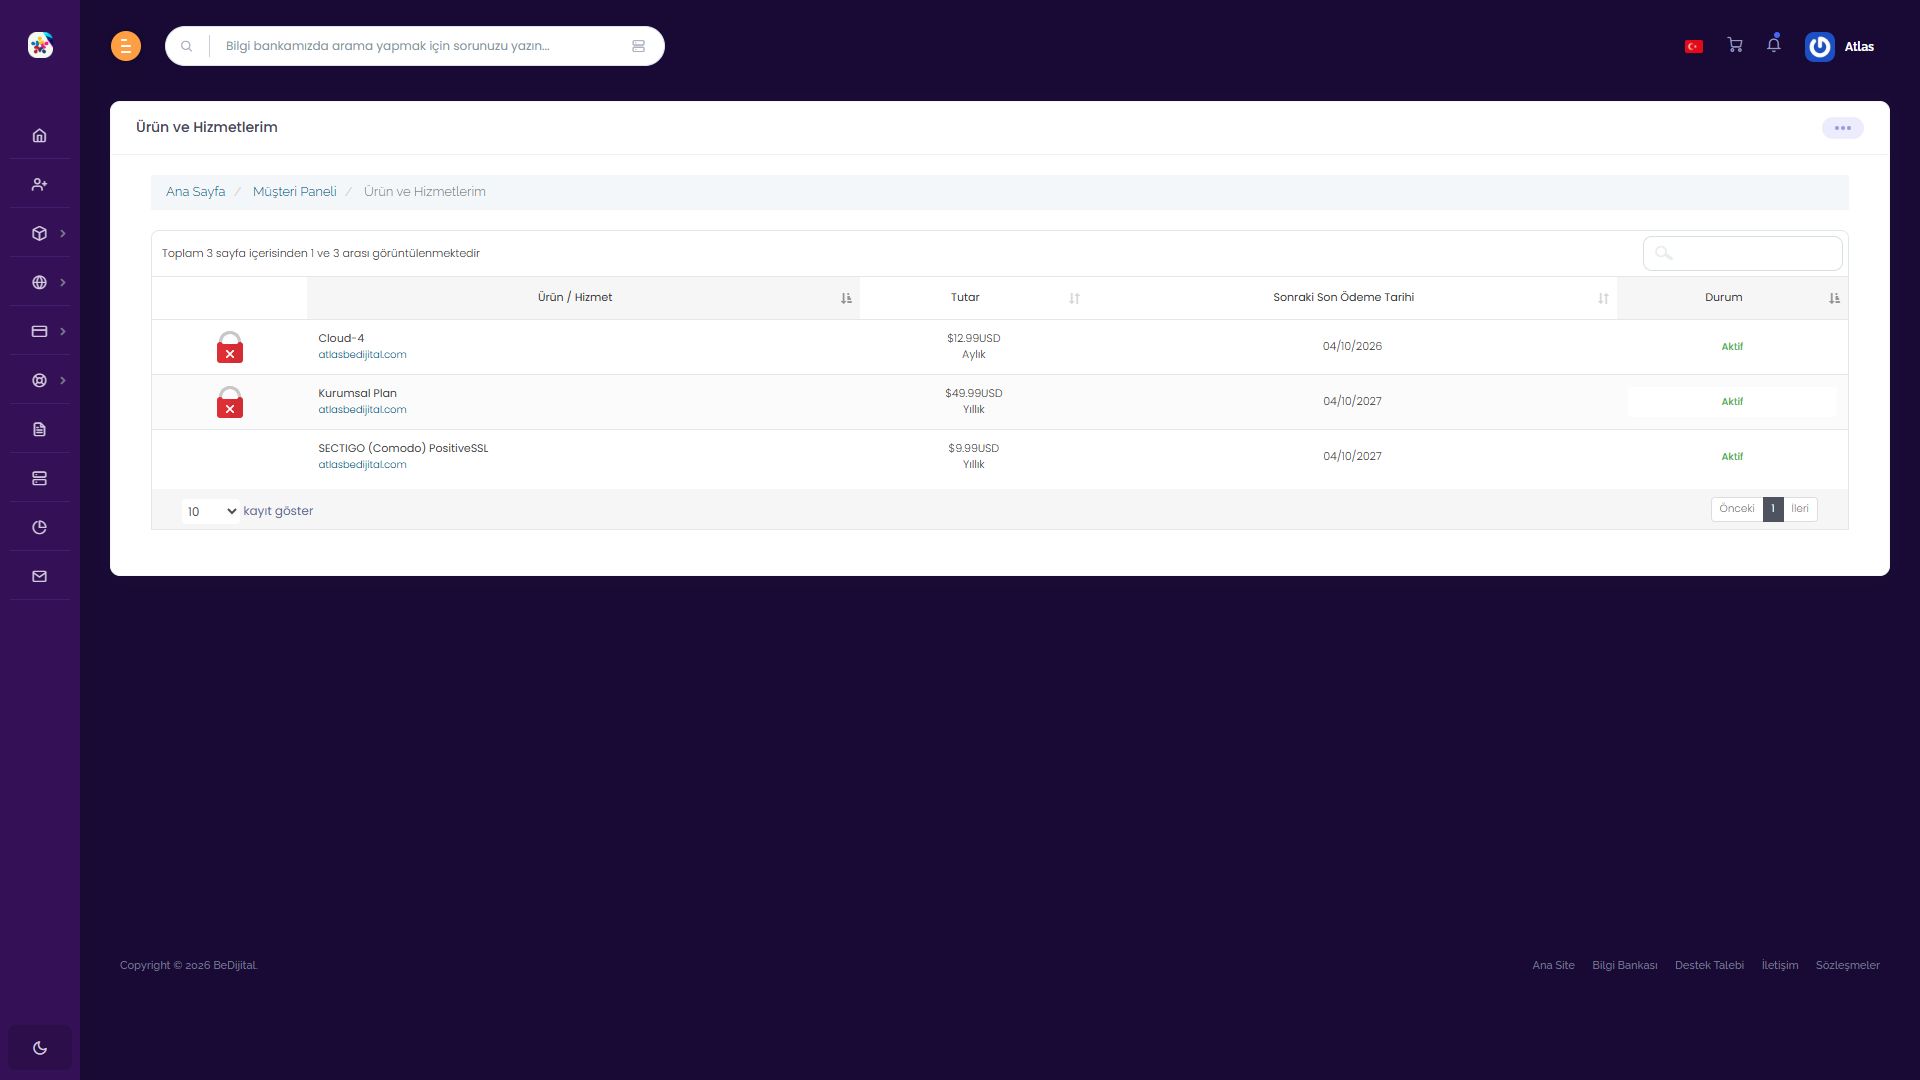
Task: Open the credit card billing icon
Action: 39,331
